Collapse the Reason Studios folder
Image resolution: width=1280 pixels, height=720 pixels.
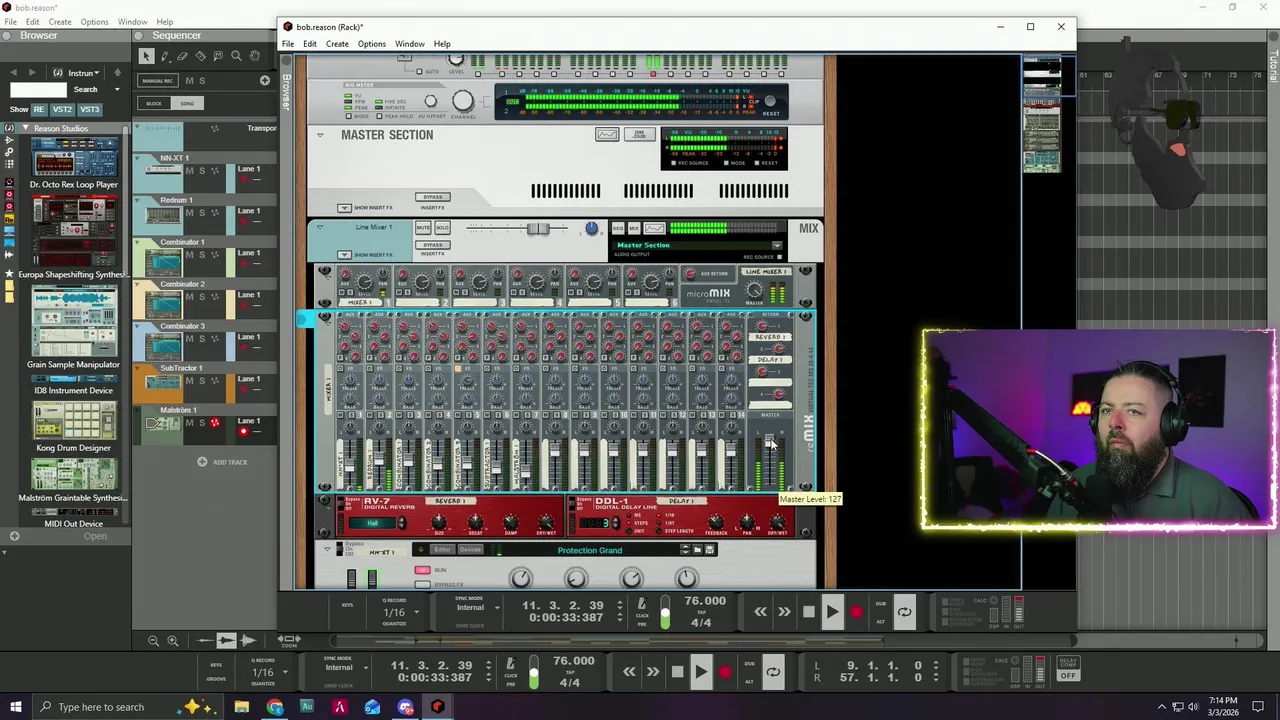(x=25, y=128)
